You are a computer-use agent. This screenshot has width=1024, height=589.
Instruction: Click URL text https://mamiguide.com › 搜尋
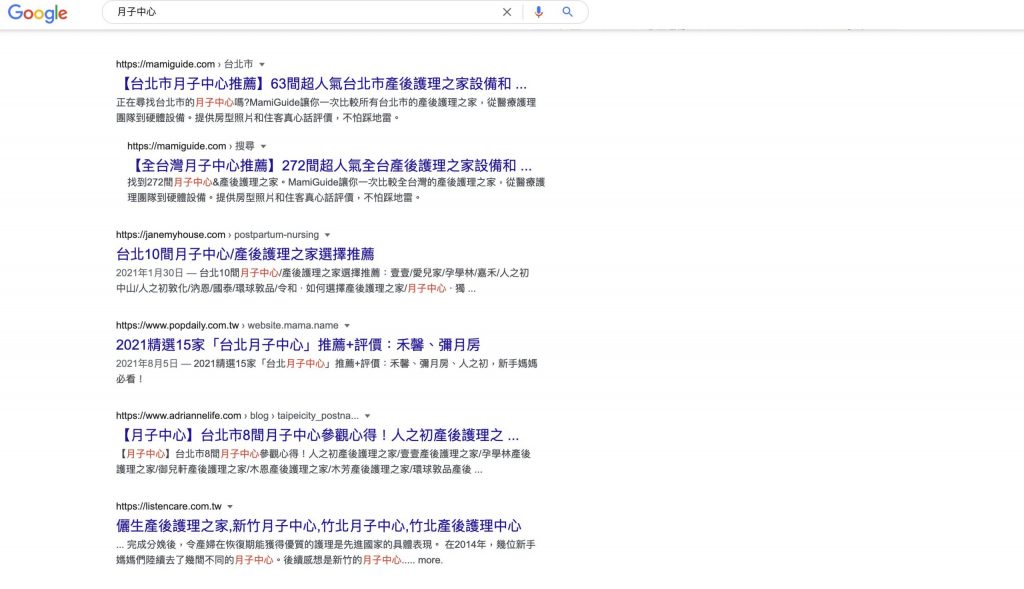191,146
